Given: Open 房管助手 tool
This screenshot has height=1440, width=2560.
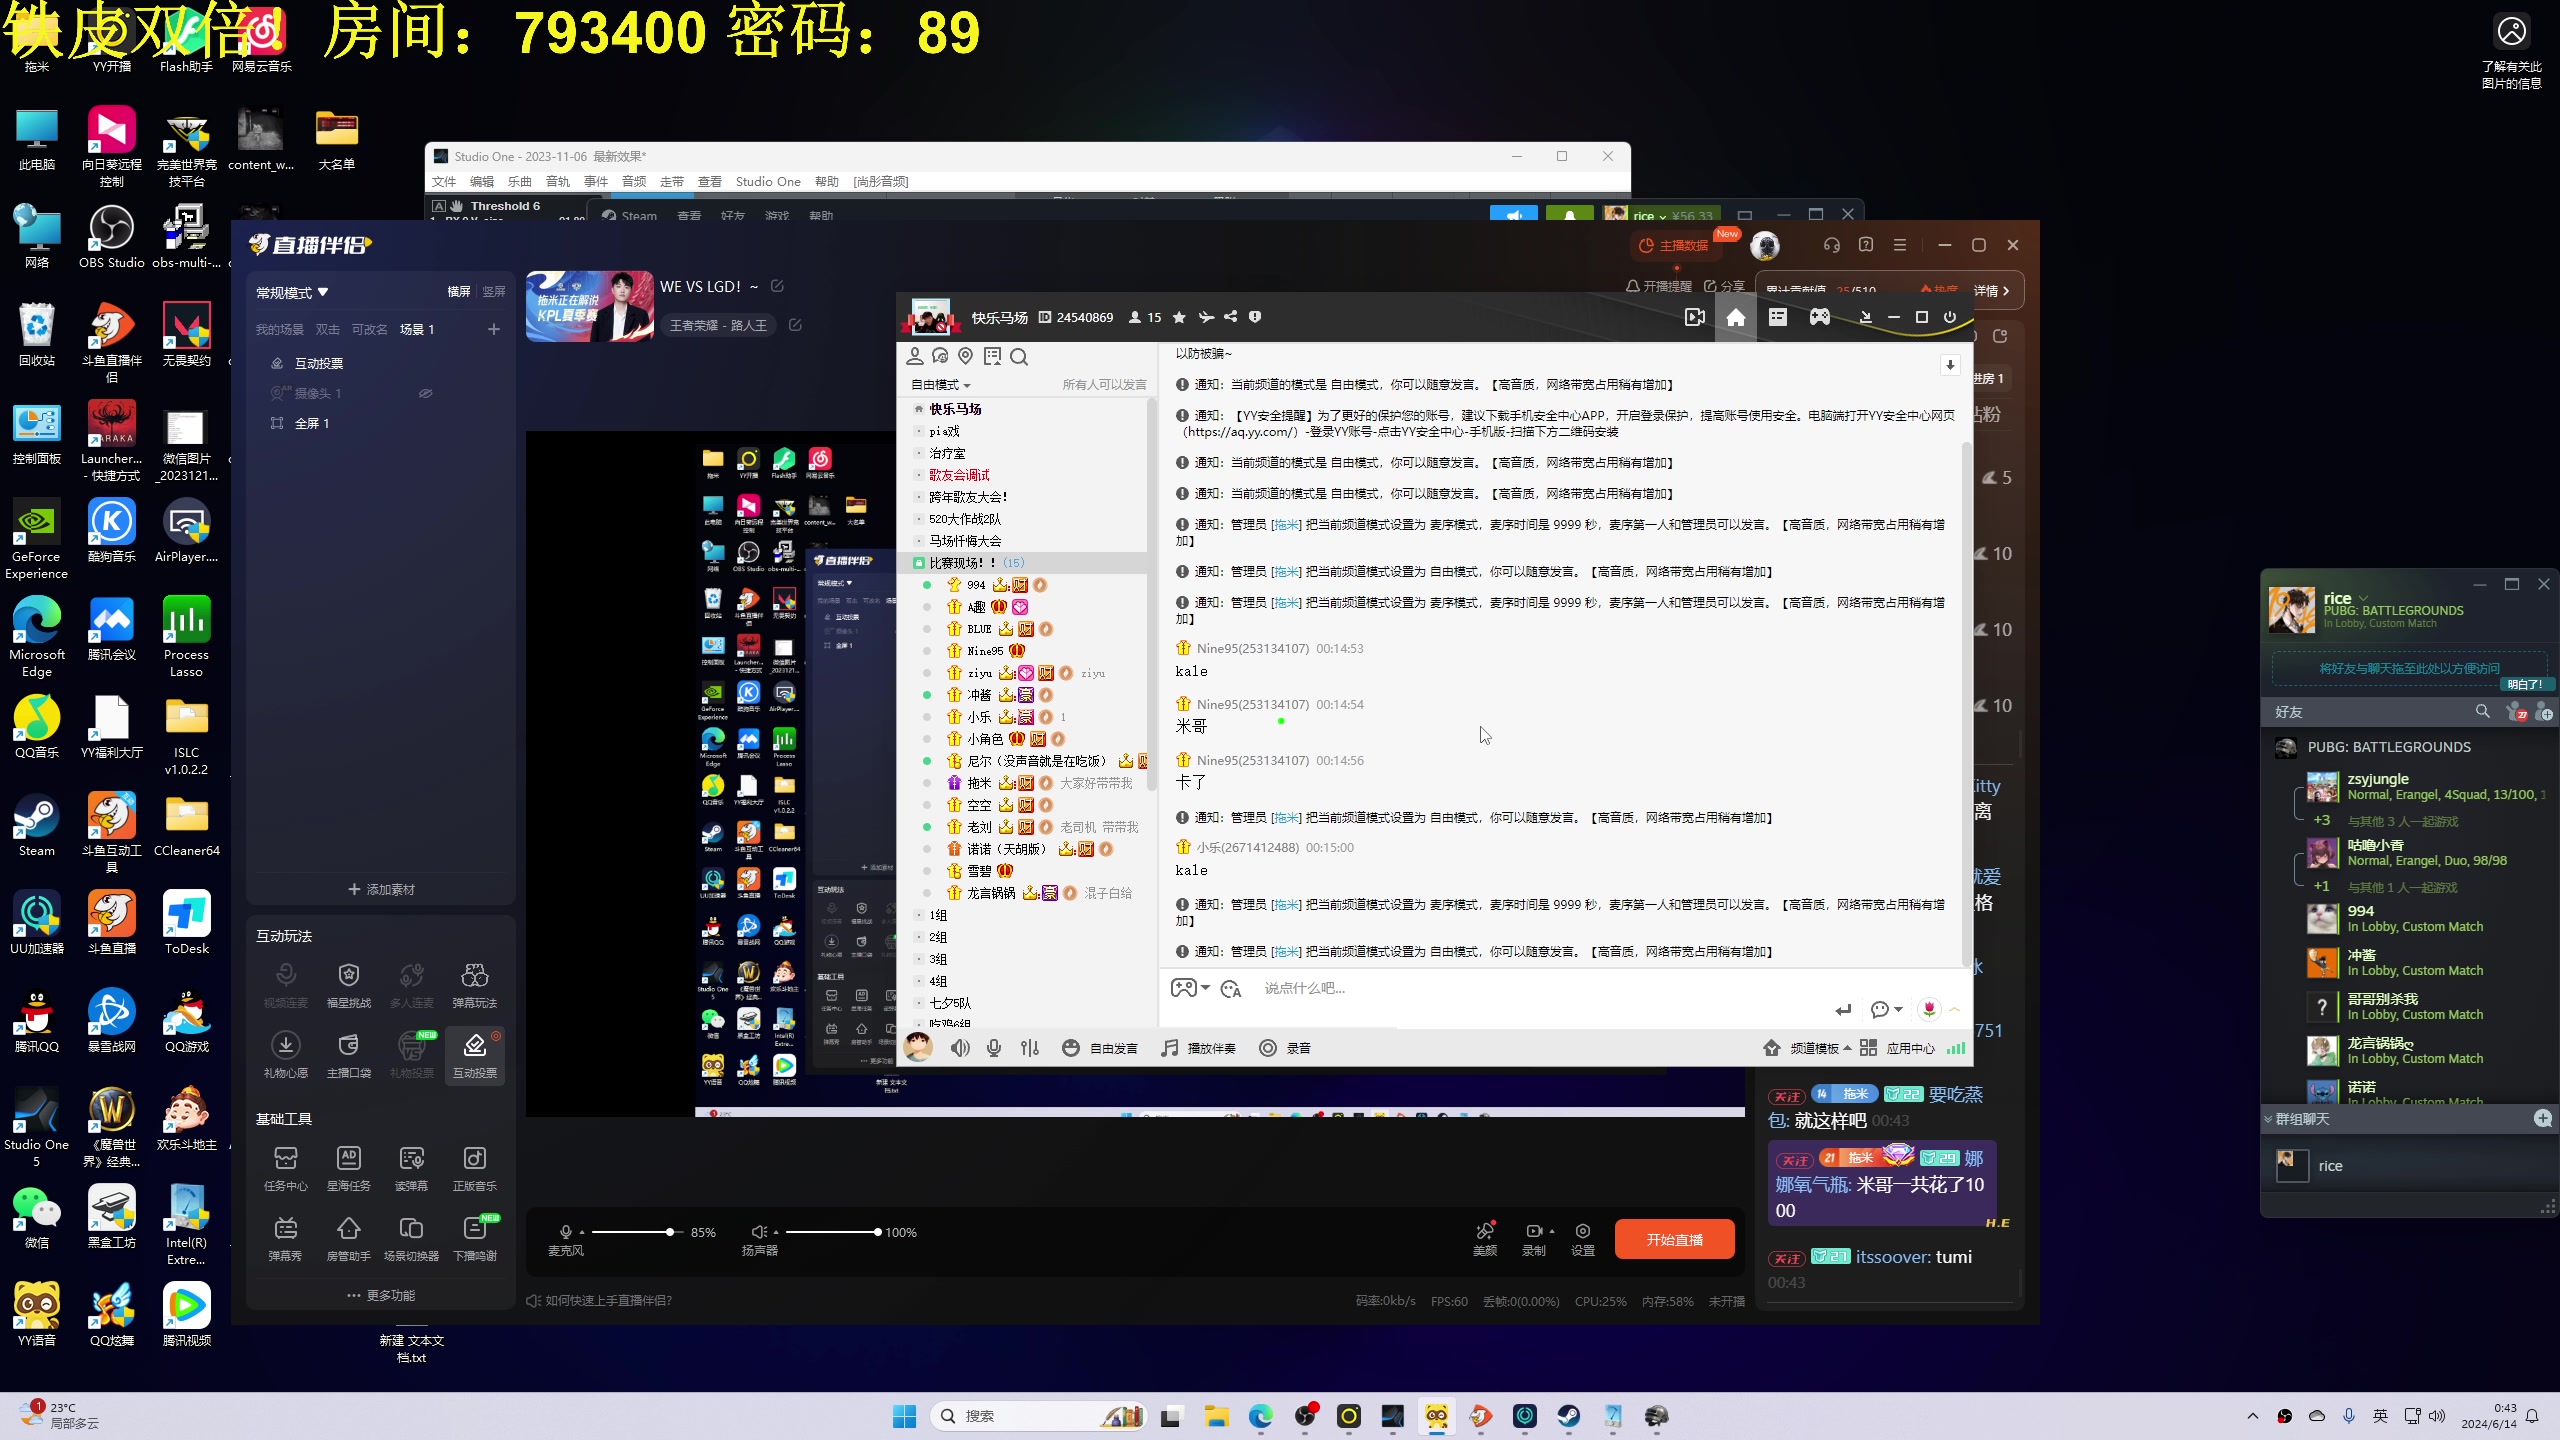Looking at the screenshot, I should (348, 1237).
